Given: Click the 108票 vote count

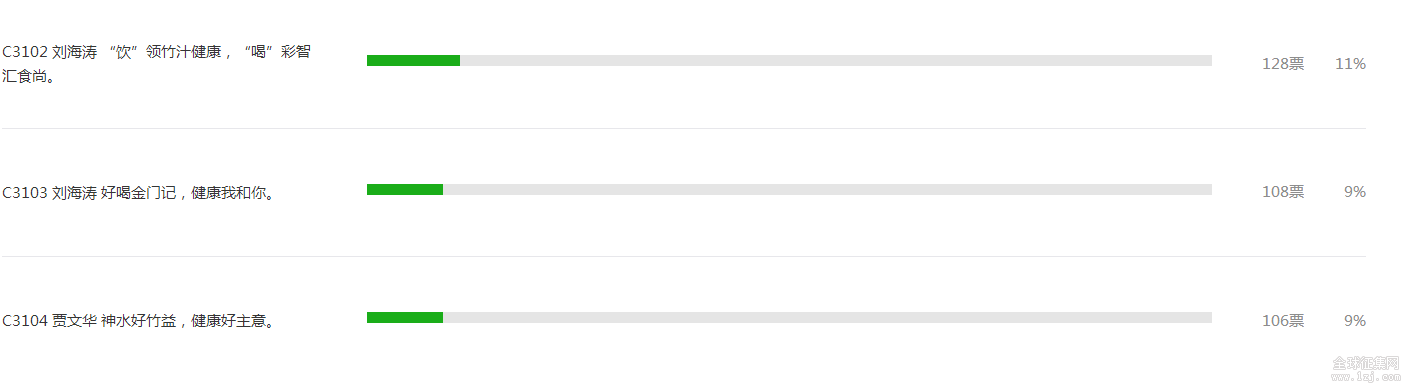Looking at the screenshot, I should (x=1283, y=192).
